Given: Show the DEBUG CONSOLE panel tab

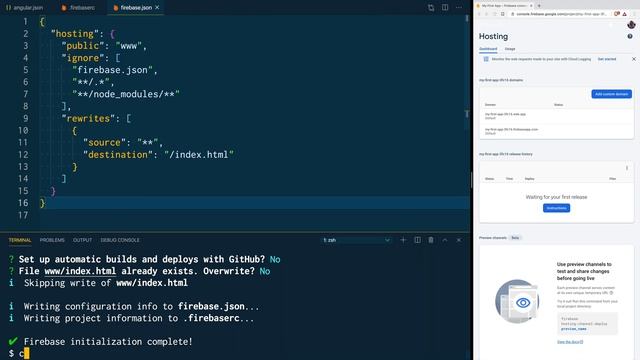Looking at the screenshot, I should (x=120, y=240).
